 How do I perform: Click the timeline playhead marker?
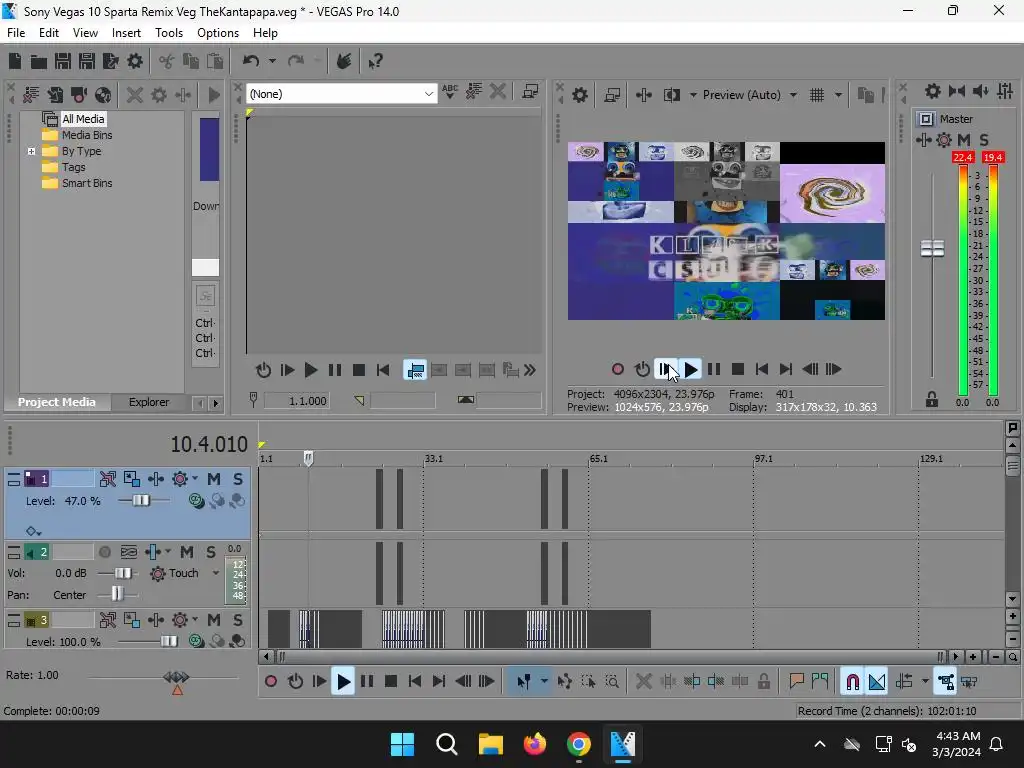[308, 458]
